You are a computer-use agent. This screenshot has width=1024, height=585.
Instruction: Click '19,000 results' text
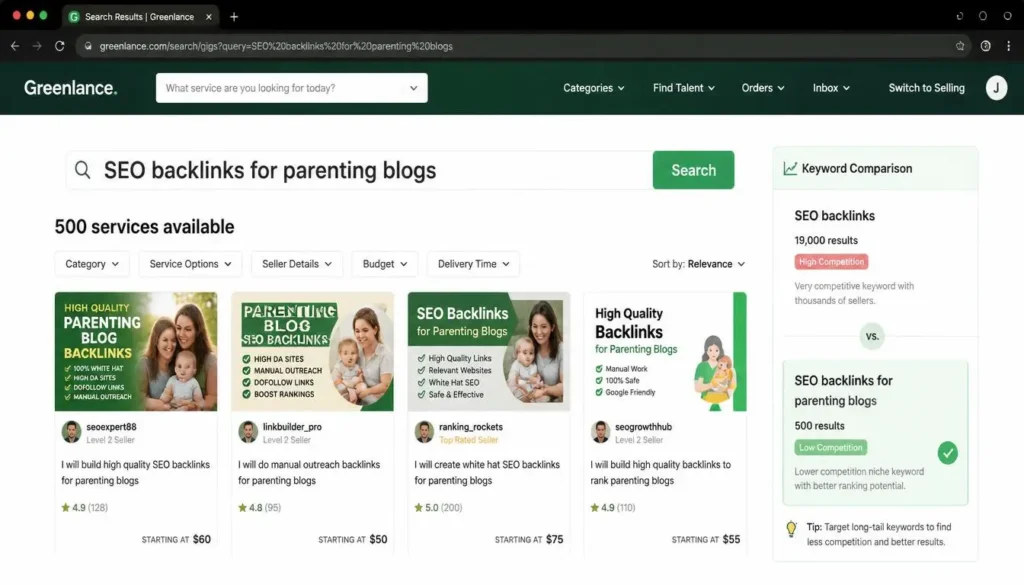pos(825,240)
